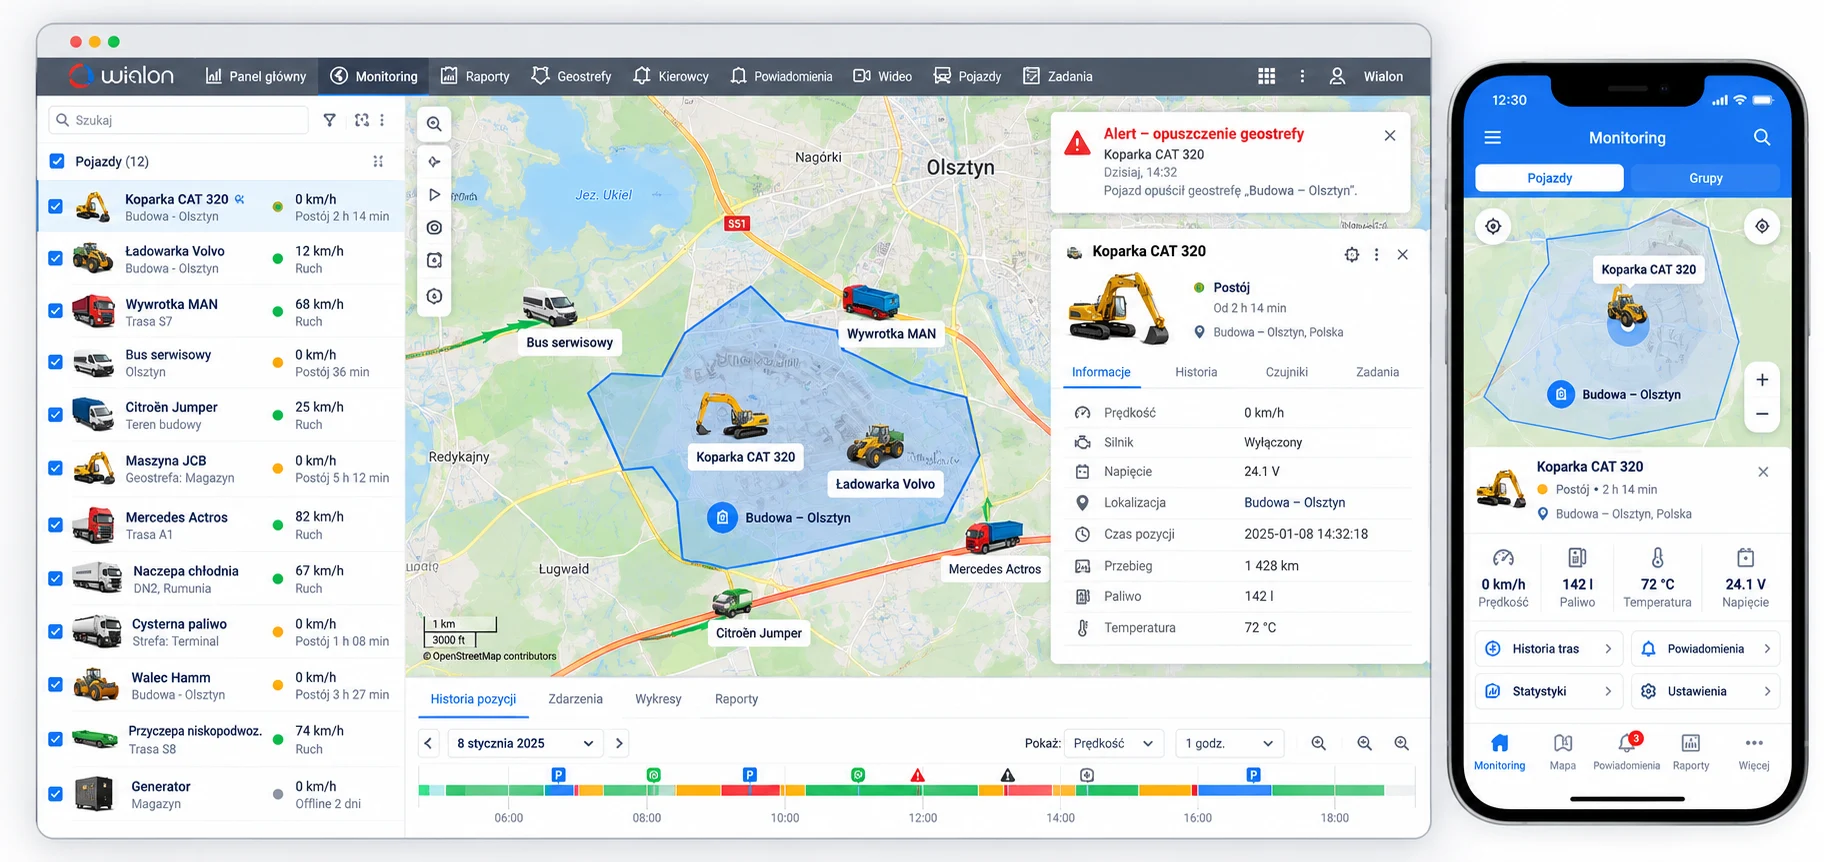Screen dimensions: 1824x862
Task: Open settings gear in Koparka CAT 320 panel
Action: [x=1352, y=255]
